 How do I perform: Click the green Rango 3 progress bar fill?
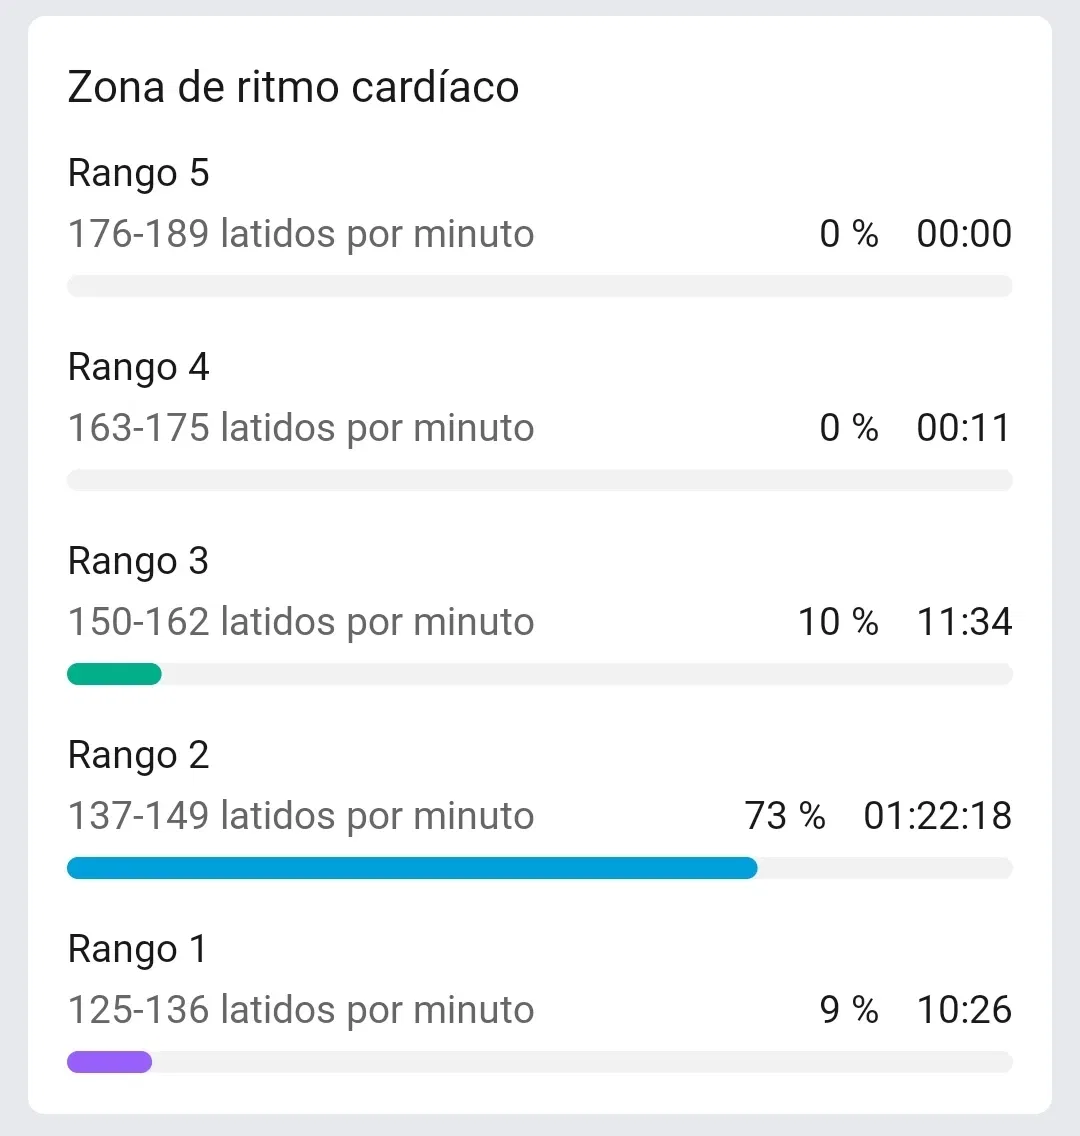point(114,674)
